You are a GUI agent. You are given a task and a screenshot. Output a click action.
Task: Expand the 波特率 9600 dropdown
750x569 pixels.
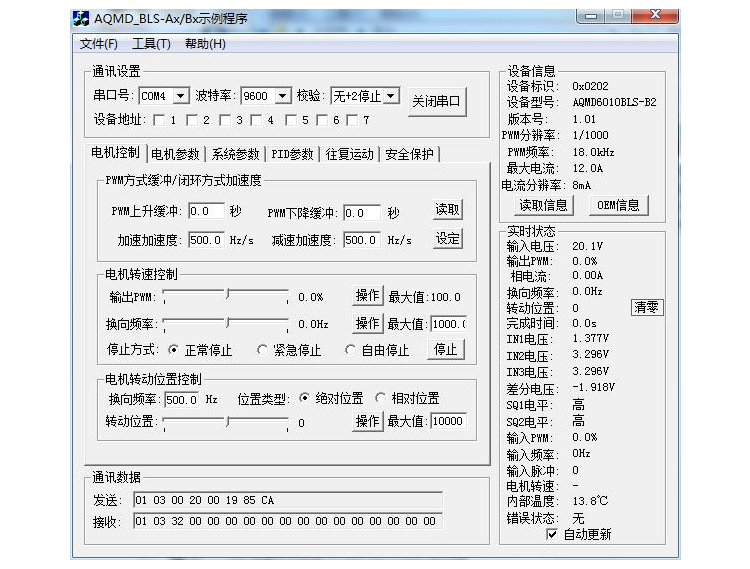[x=282, y=96]
